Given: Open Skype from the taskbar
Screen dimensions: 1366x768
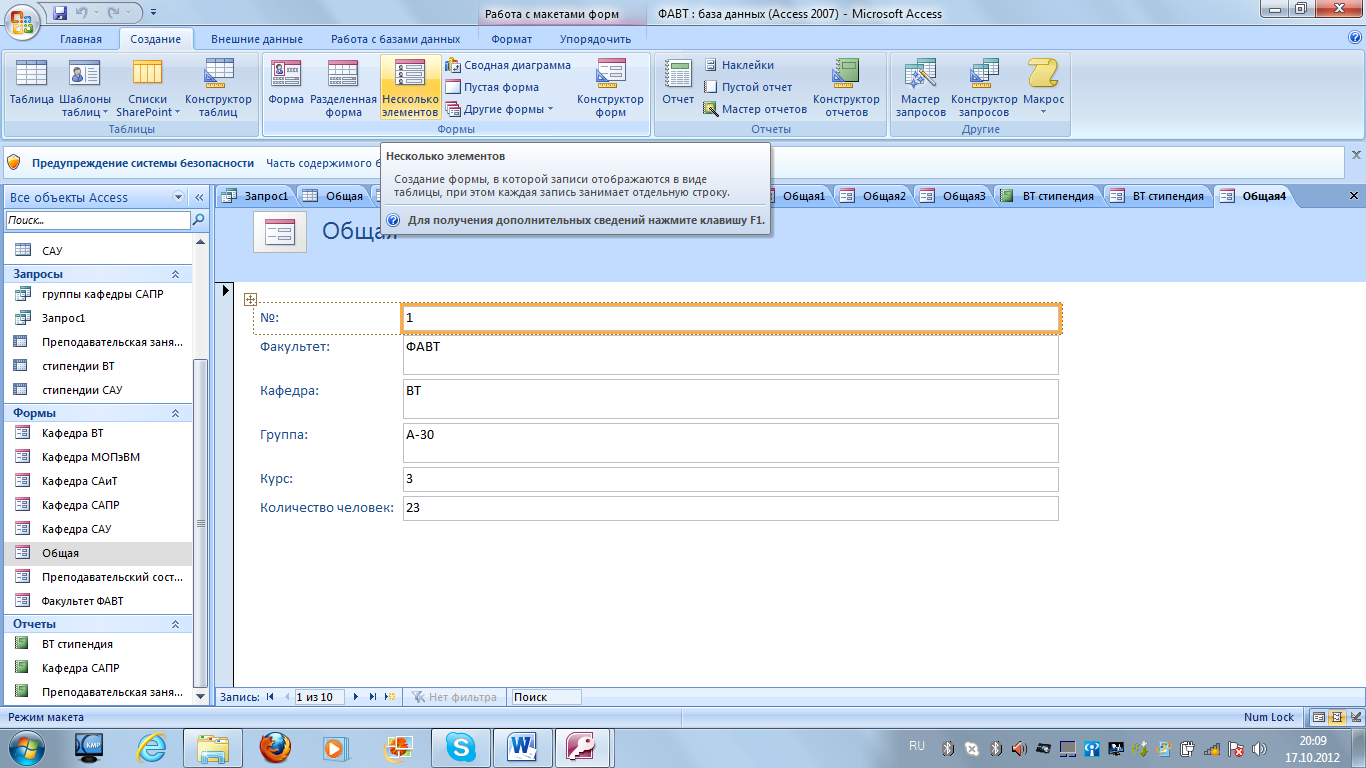Looking at the screenshot, I should tap(460, 746).
